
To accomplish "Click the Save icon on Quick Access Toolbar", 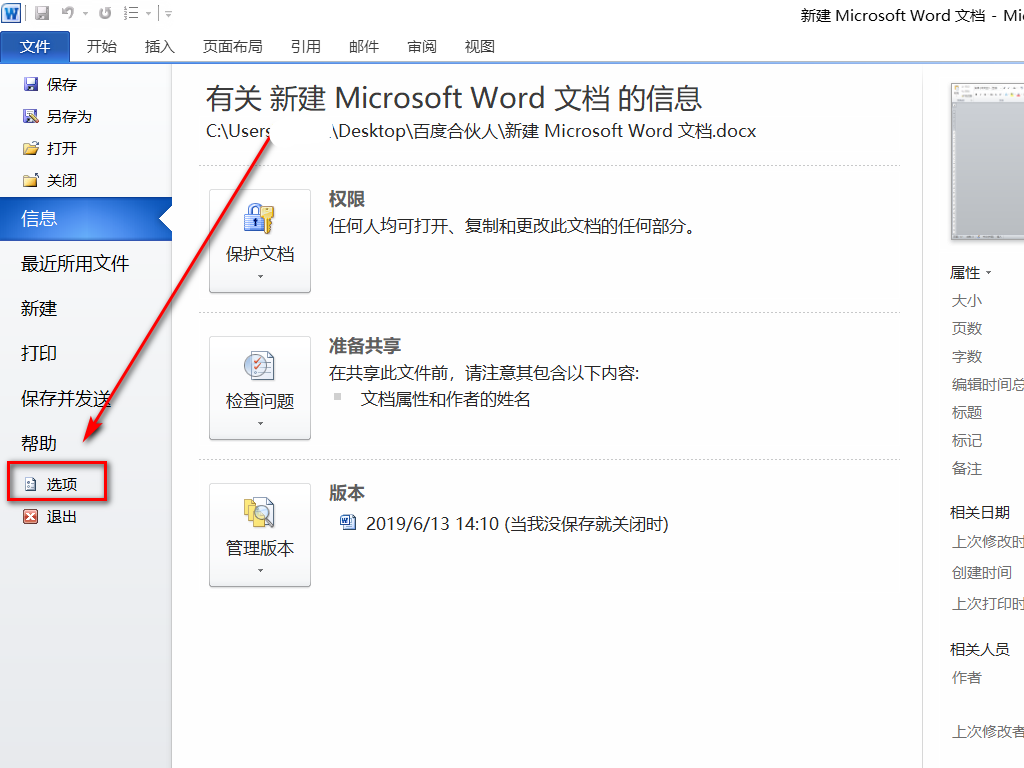I will tap(41, 13).
